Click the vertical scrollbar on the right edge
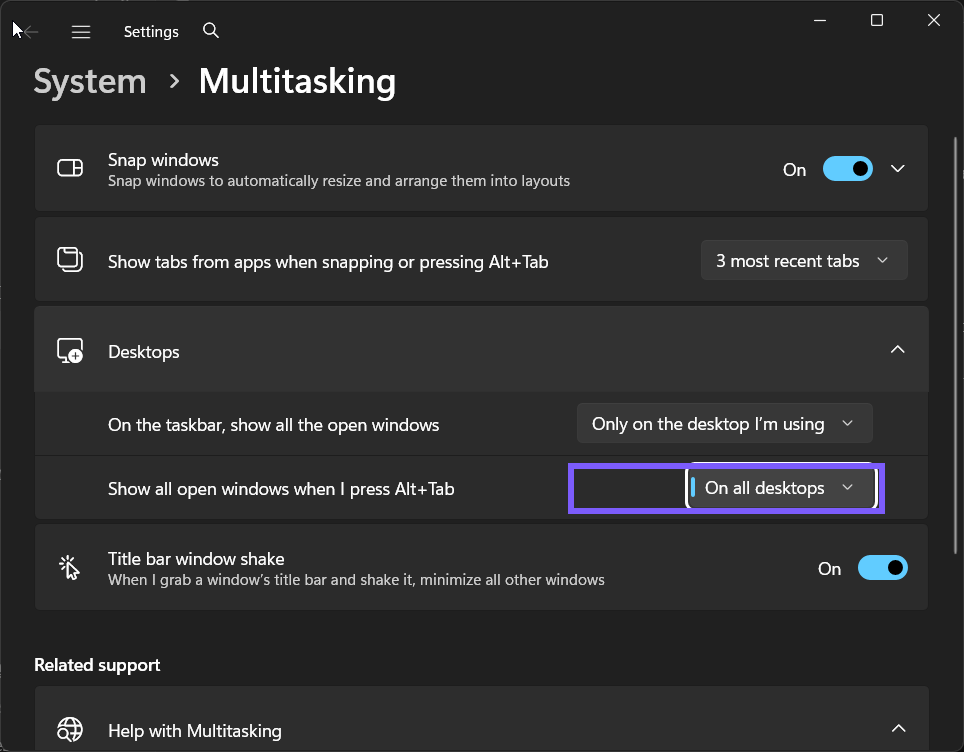This screenshot has width=964, height=752. (x=955, y=346)
